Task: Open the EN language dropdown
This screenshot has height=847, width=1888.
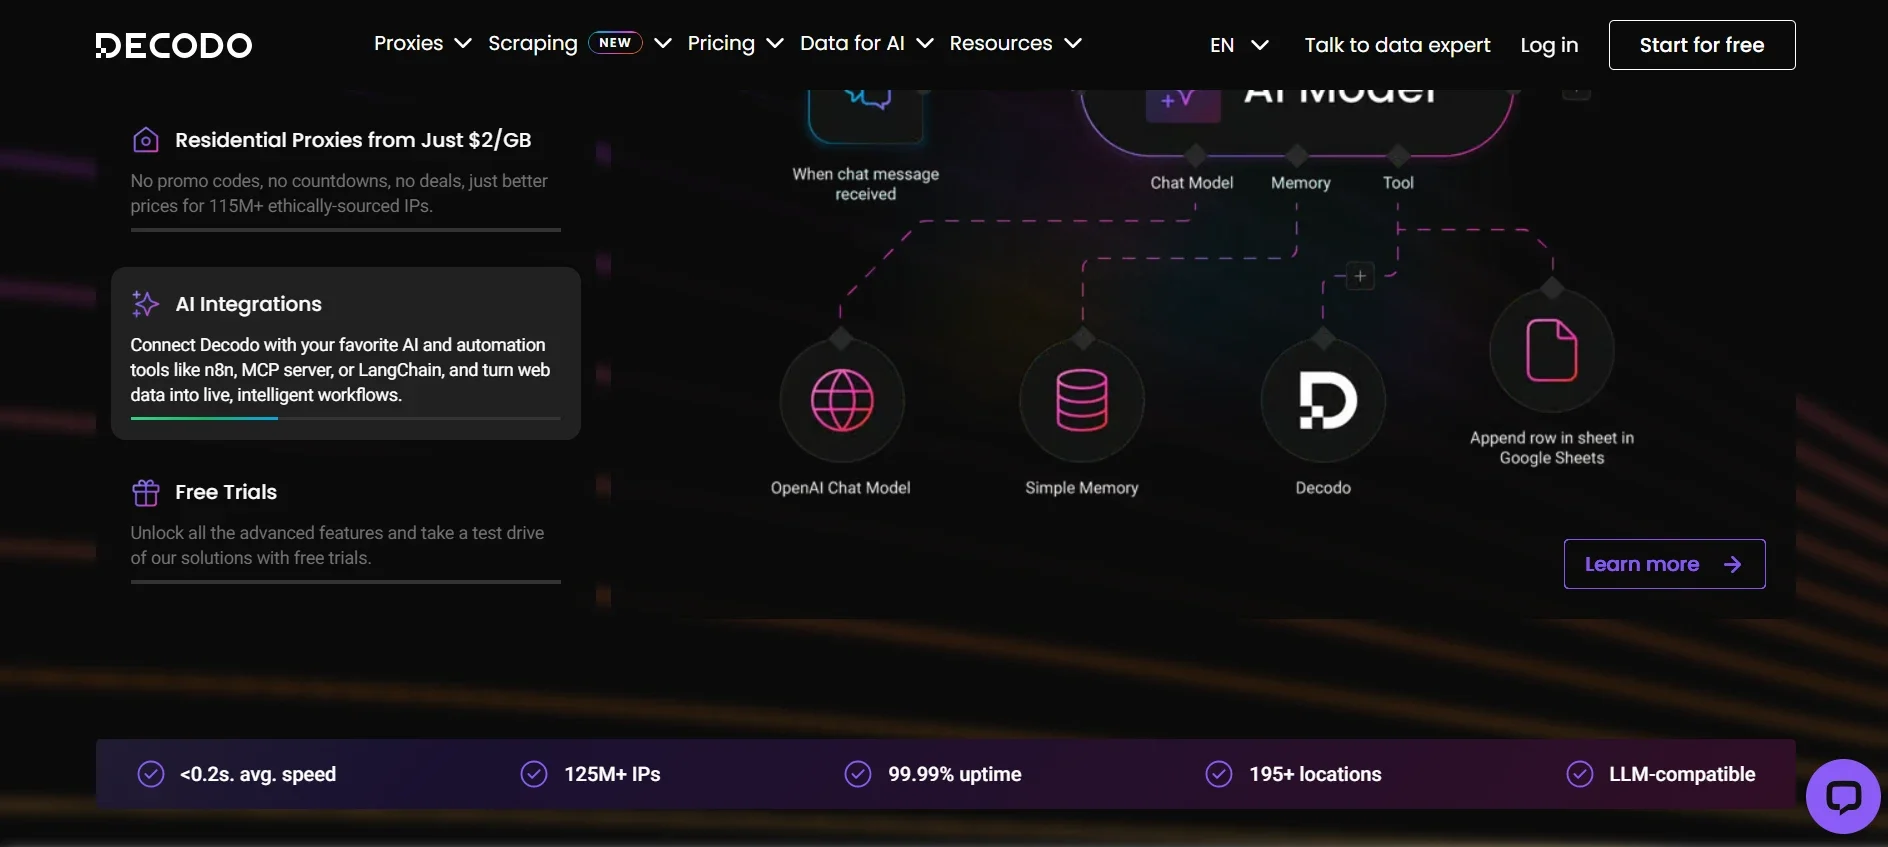Action: click(1239, 45)
